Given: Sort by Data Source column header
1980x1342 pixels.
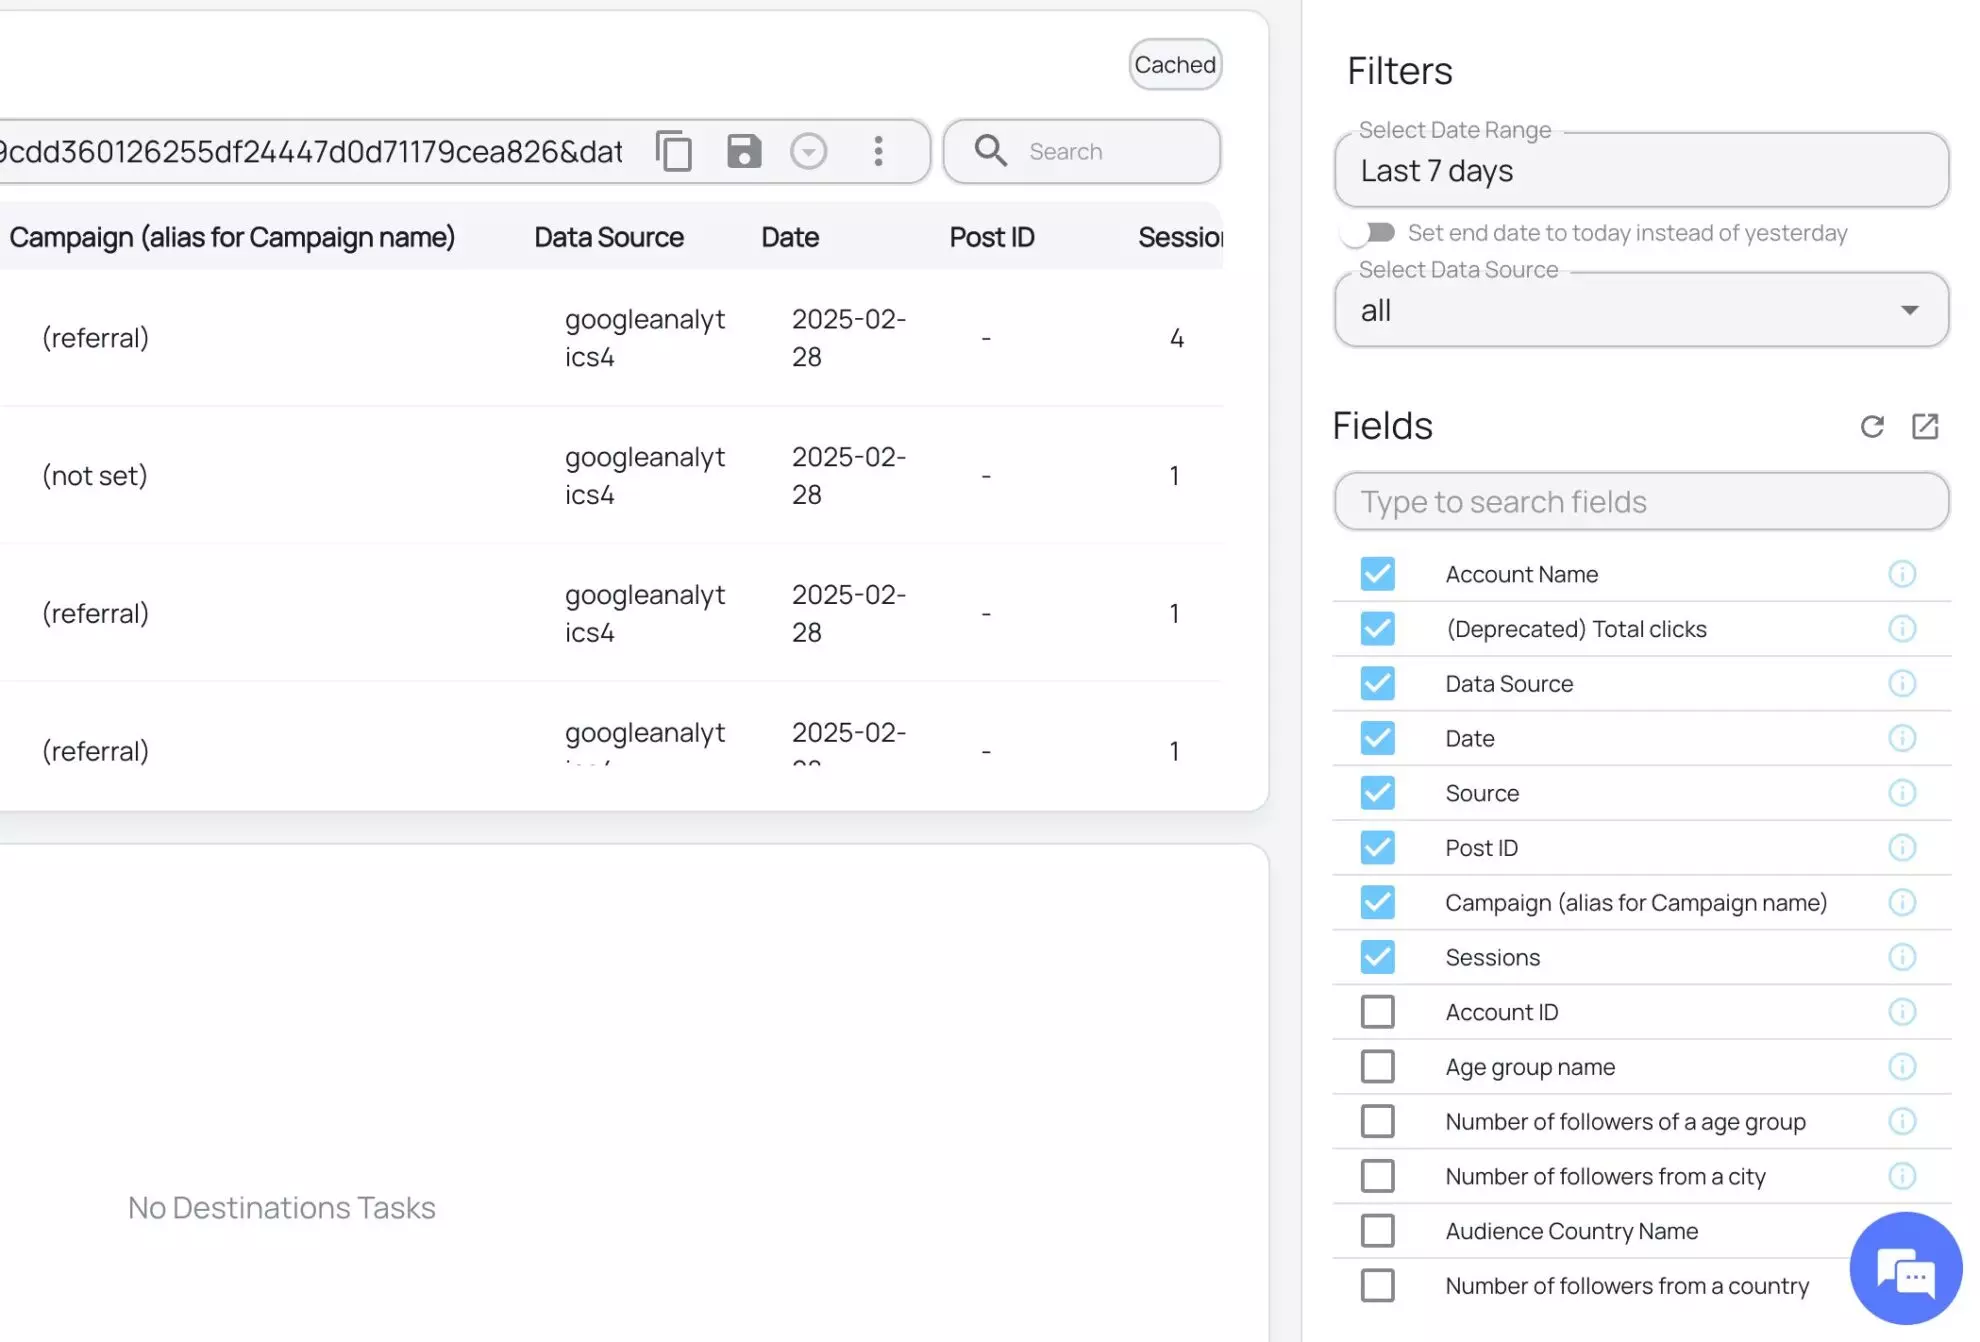Looking at the screenshot, I should click(x=608, y=237).
